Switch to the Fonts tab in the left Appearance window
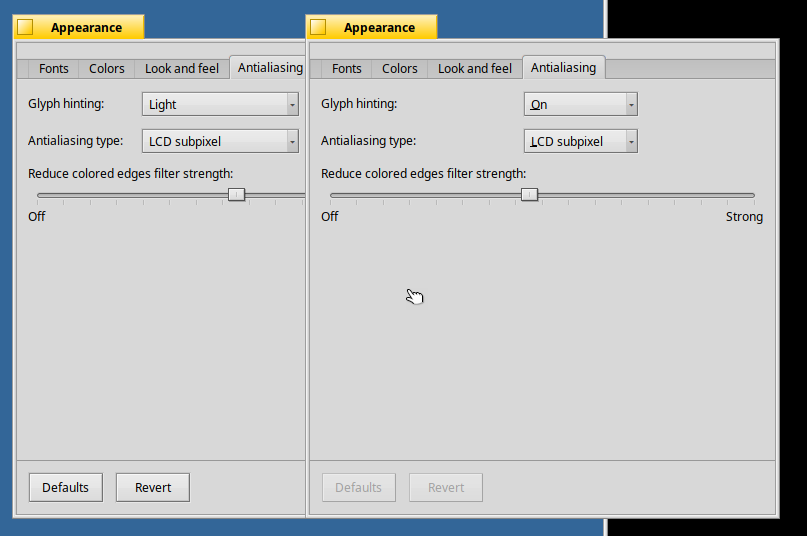This screenshot has height=536, width=807. click(54, 68)
